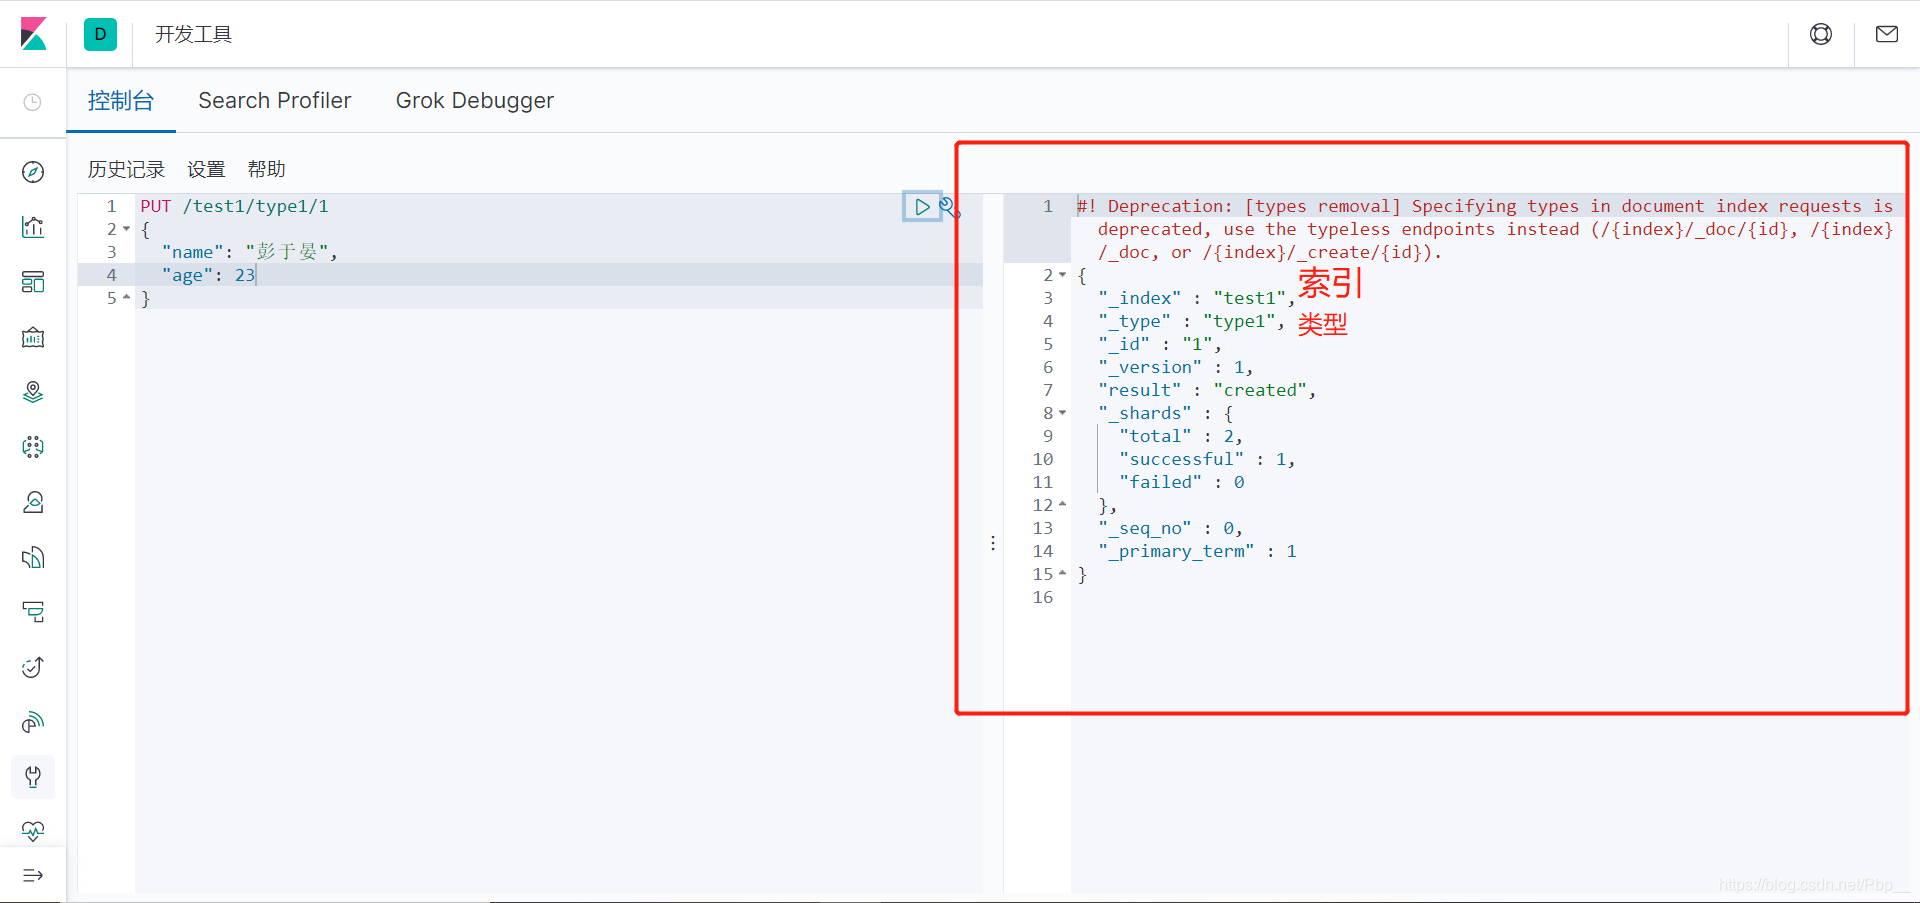
Task: Switch to the Search Profiler tab
Action: 275,101
